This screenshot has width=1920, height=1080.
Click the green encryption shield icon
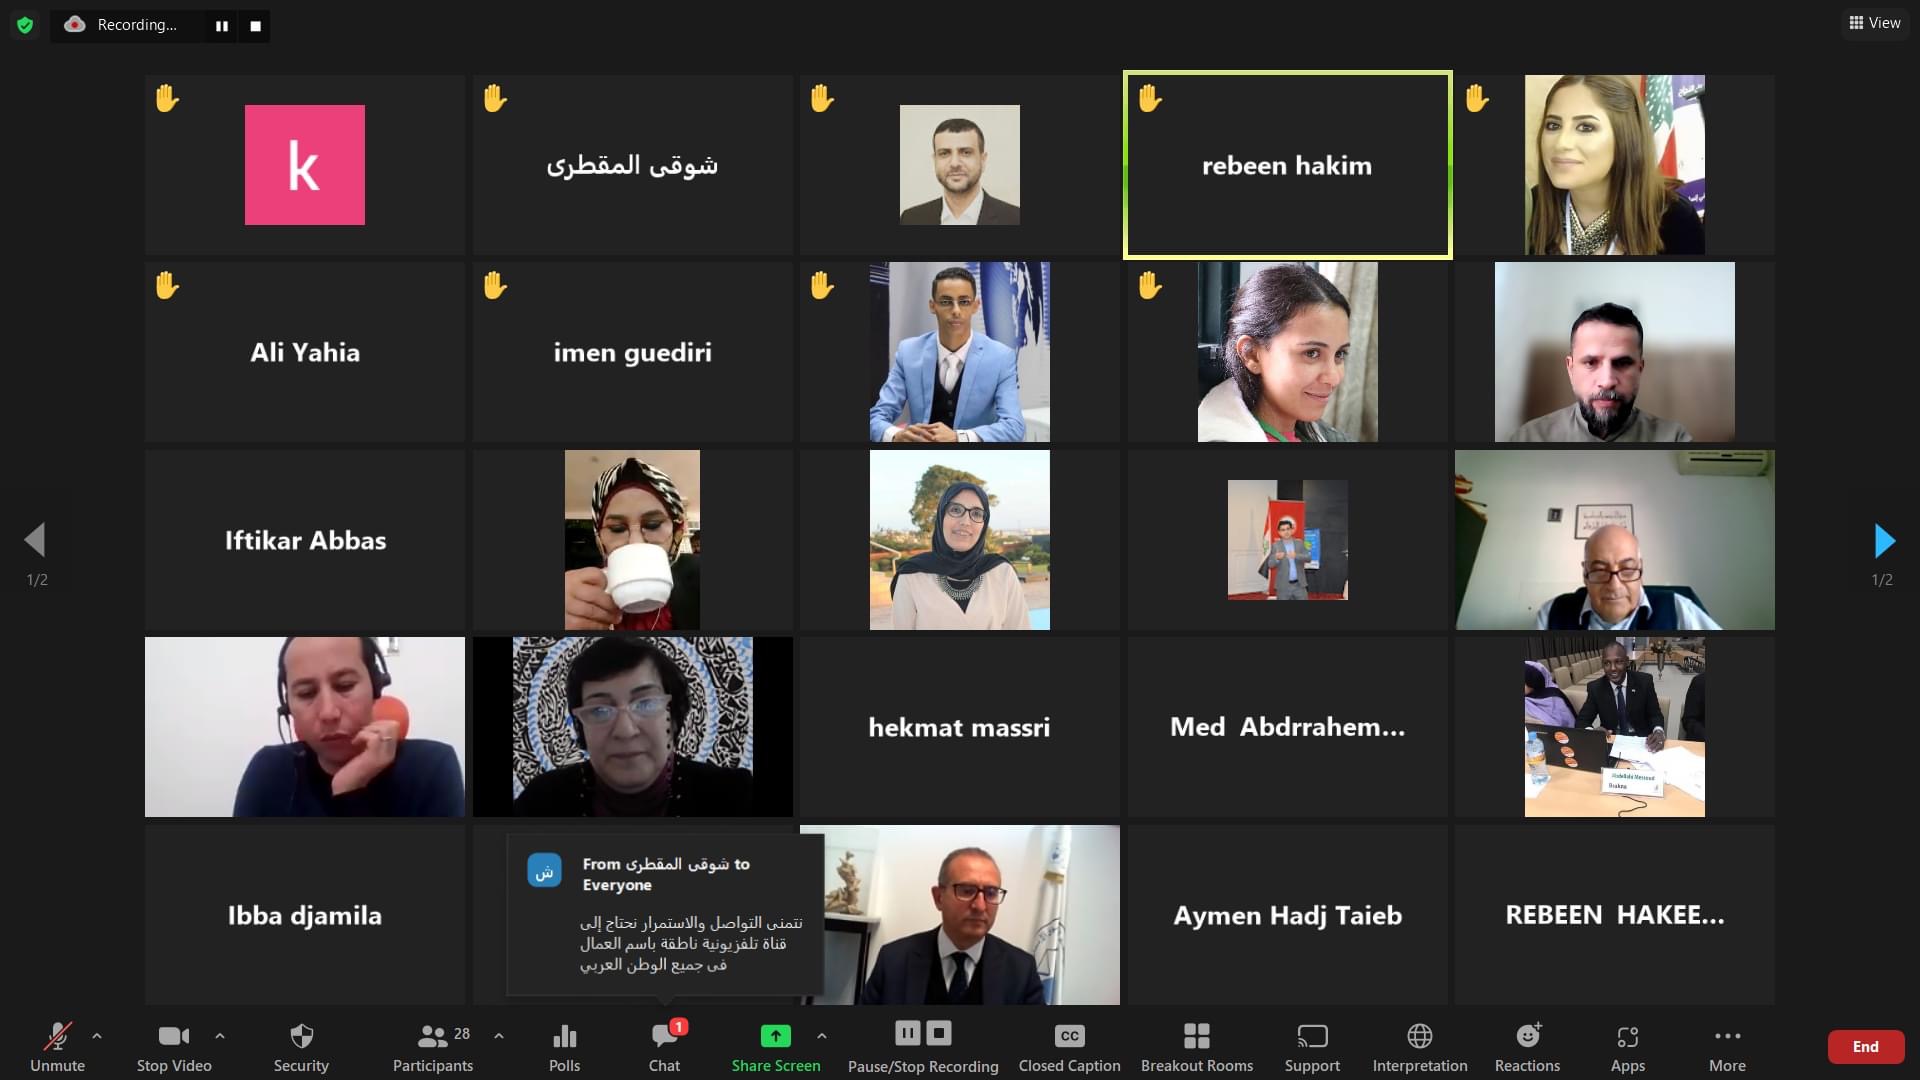25,25
